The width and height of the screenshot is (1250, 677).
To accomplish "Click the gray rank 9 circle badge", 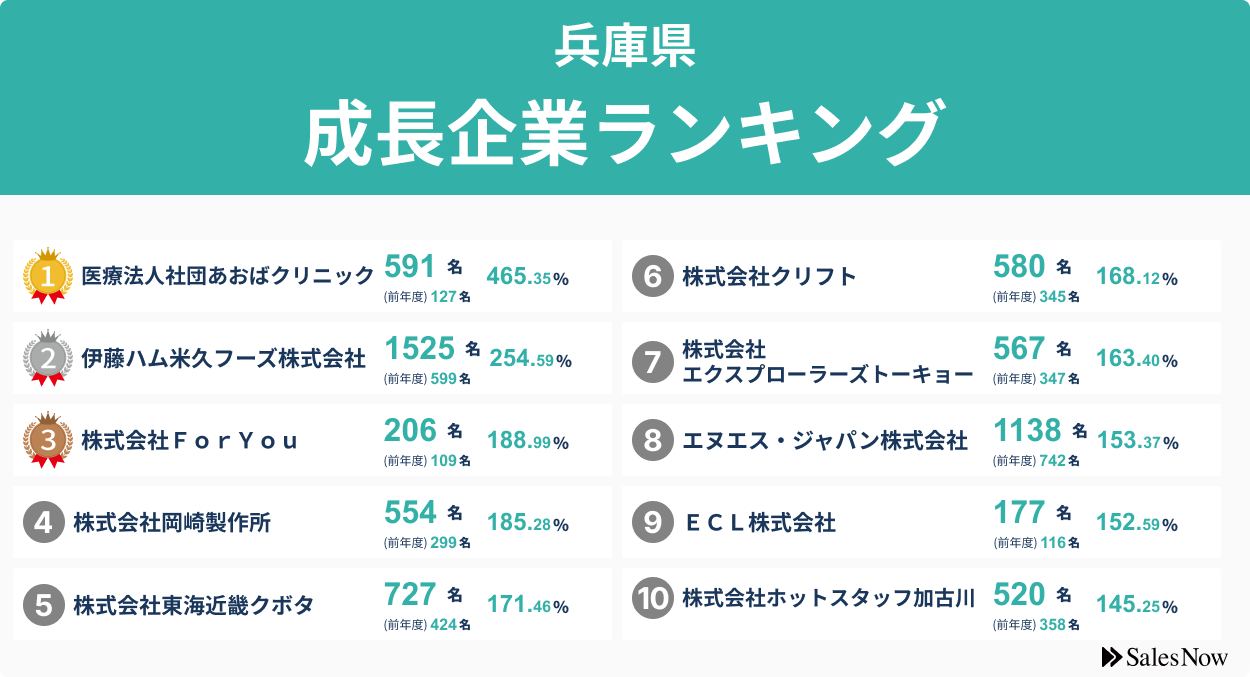I will (653, 522).
